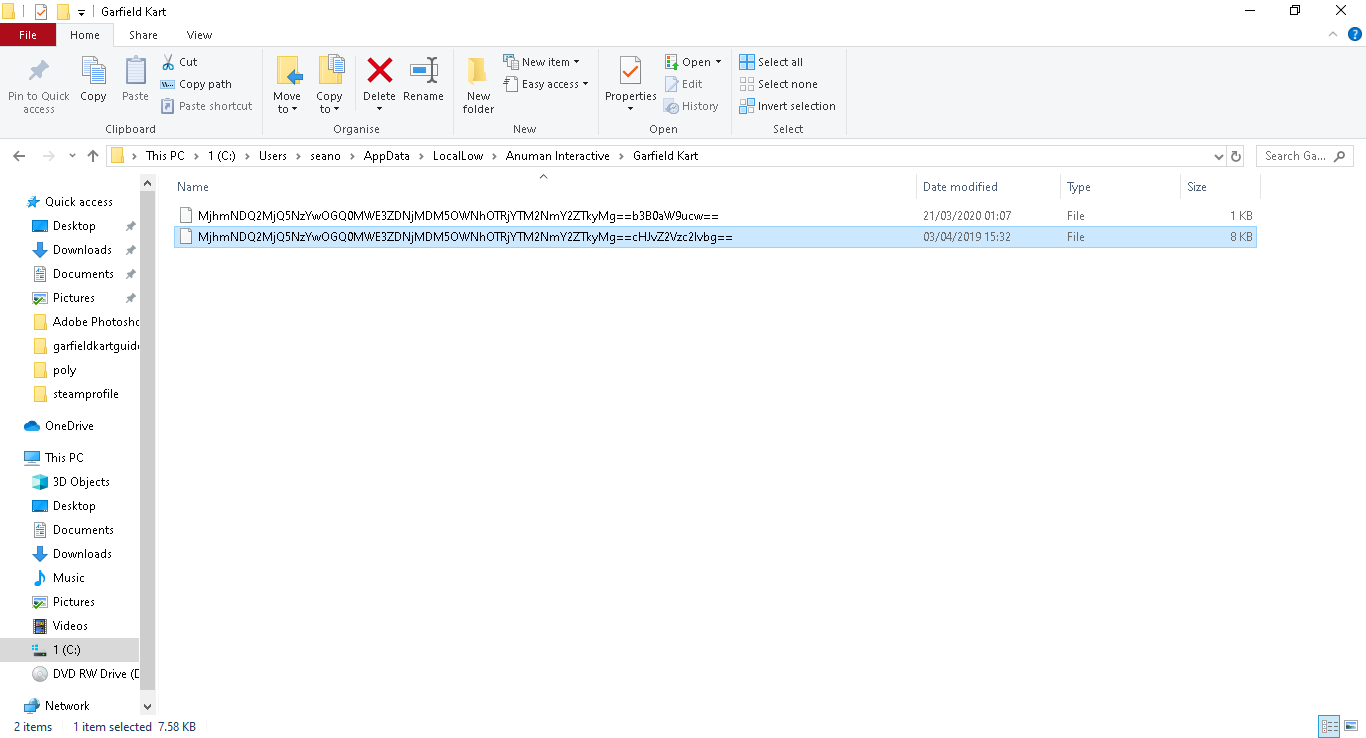Go up one folder level
Viewport: 1366px width, 738px height.
point(93,156)
